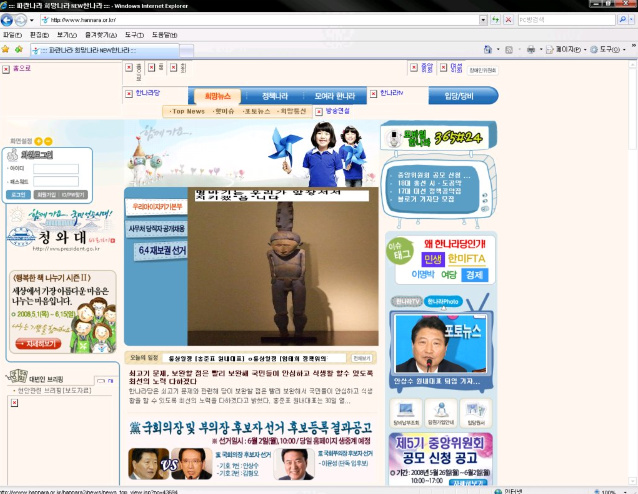This screenshot has width=638, height=494.
Task: Click the 6.4 재보궐 선거 side button
Action: 161,251
